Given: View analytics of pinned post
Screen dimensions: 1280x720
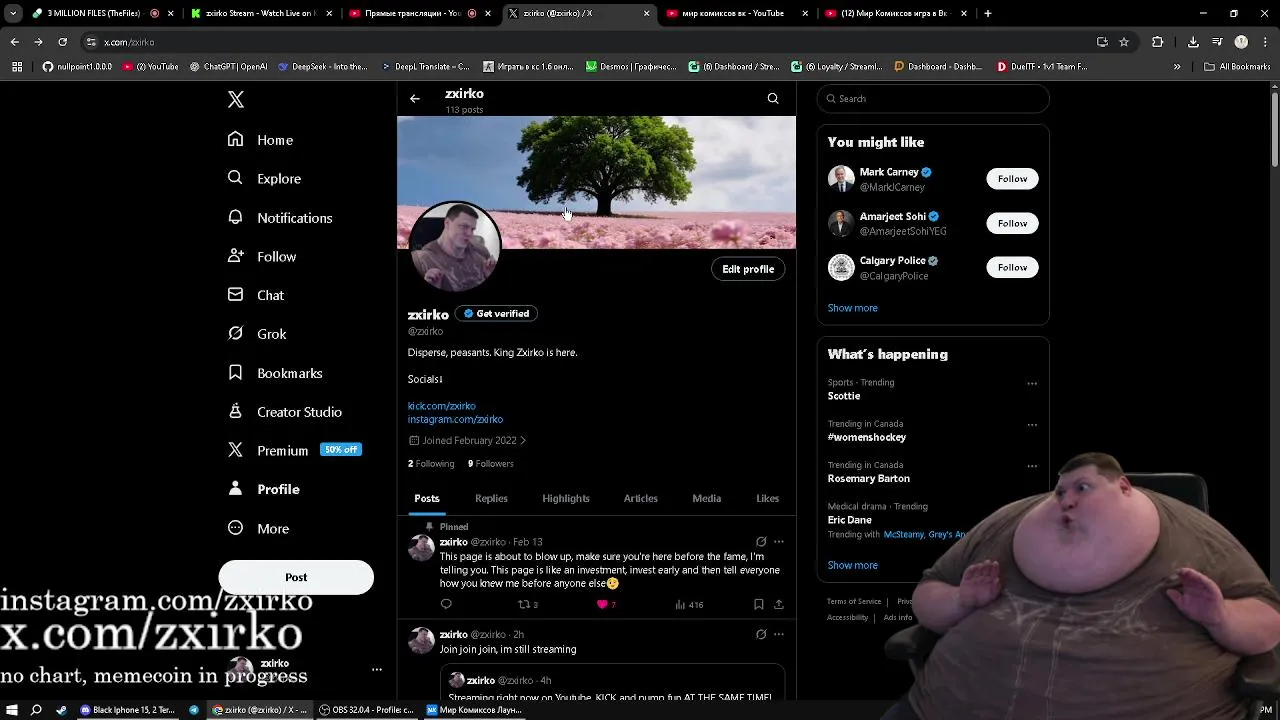Looking at the screenshot, I should click(689, 604).
